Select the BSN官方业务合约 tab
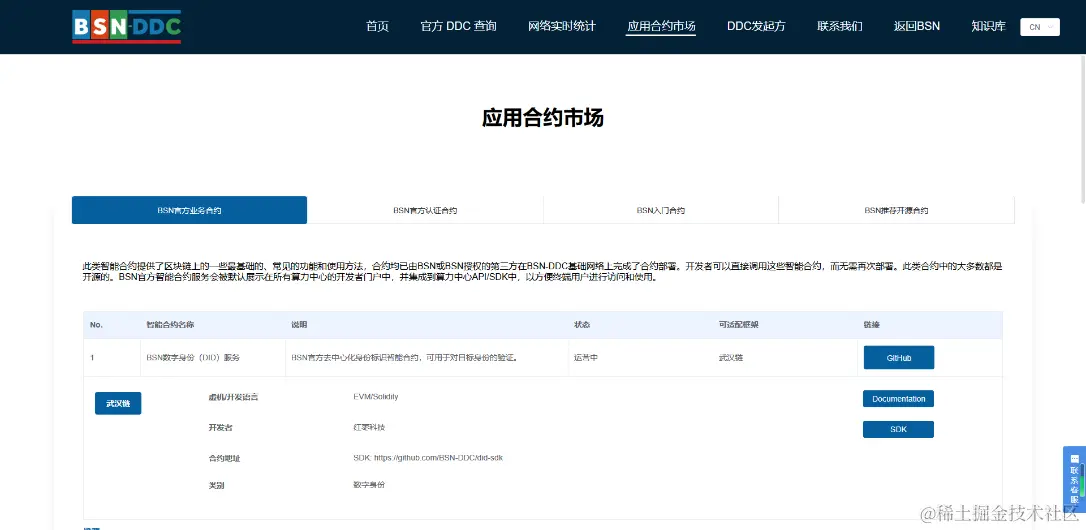The width and height of the screenshot is (1086, 530). pyautogui.click(x=189, y=210)
